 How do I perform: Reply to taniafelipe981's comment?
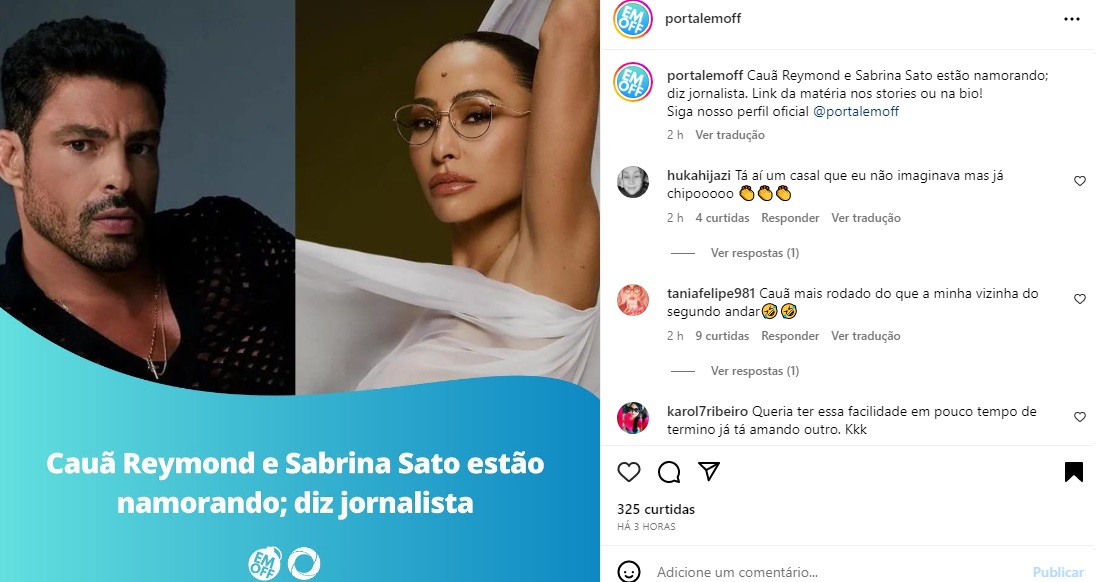tap(790, 336)
